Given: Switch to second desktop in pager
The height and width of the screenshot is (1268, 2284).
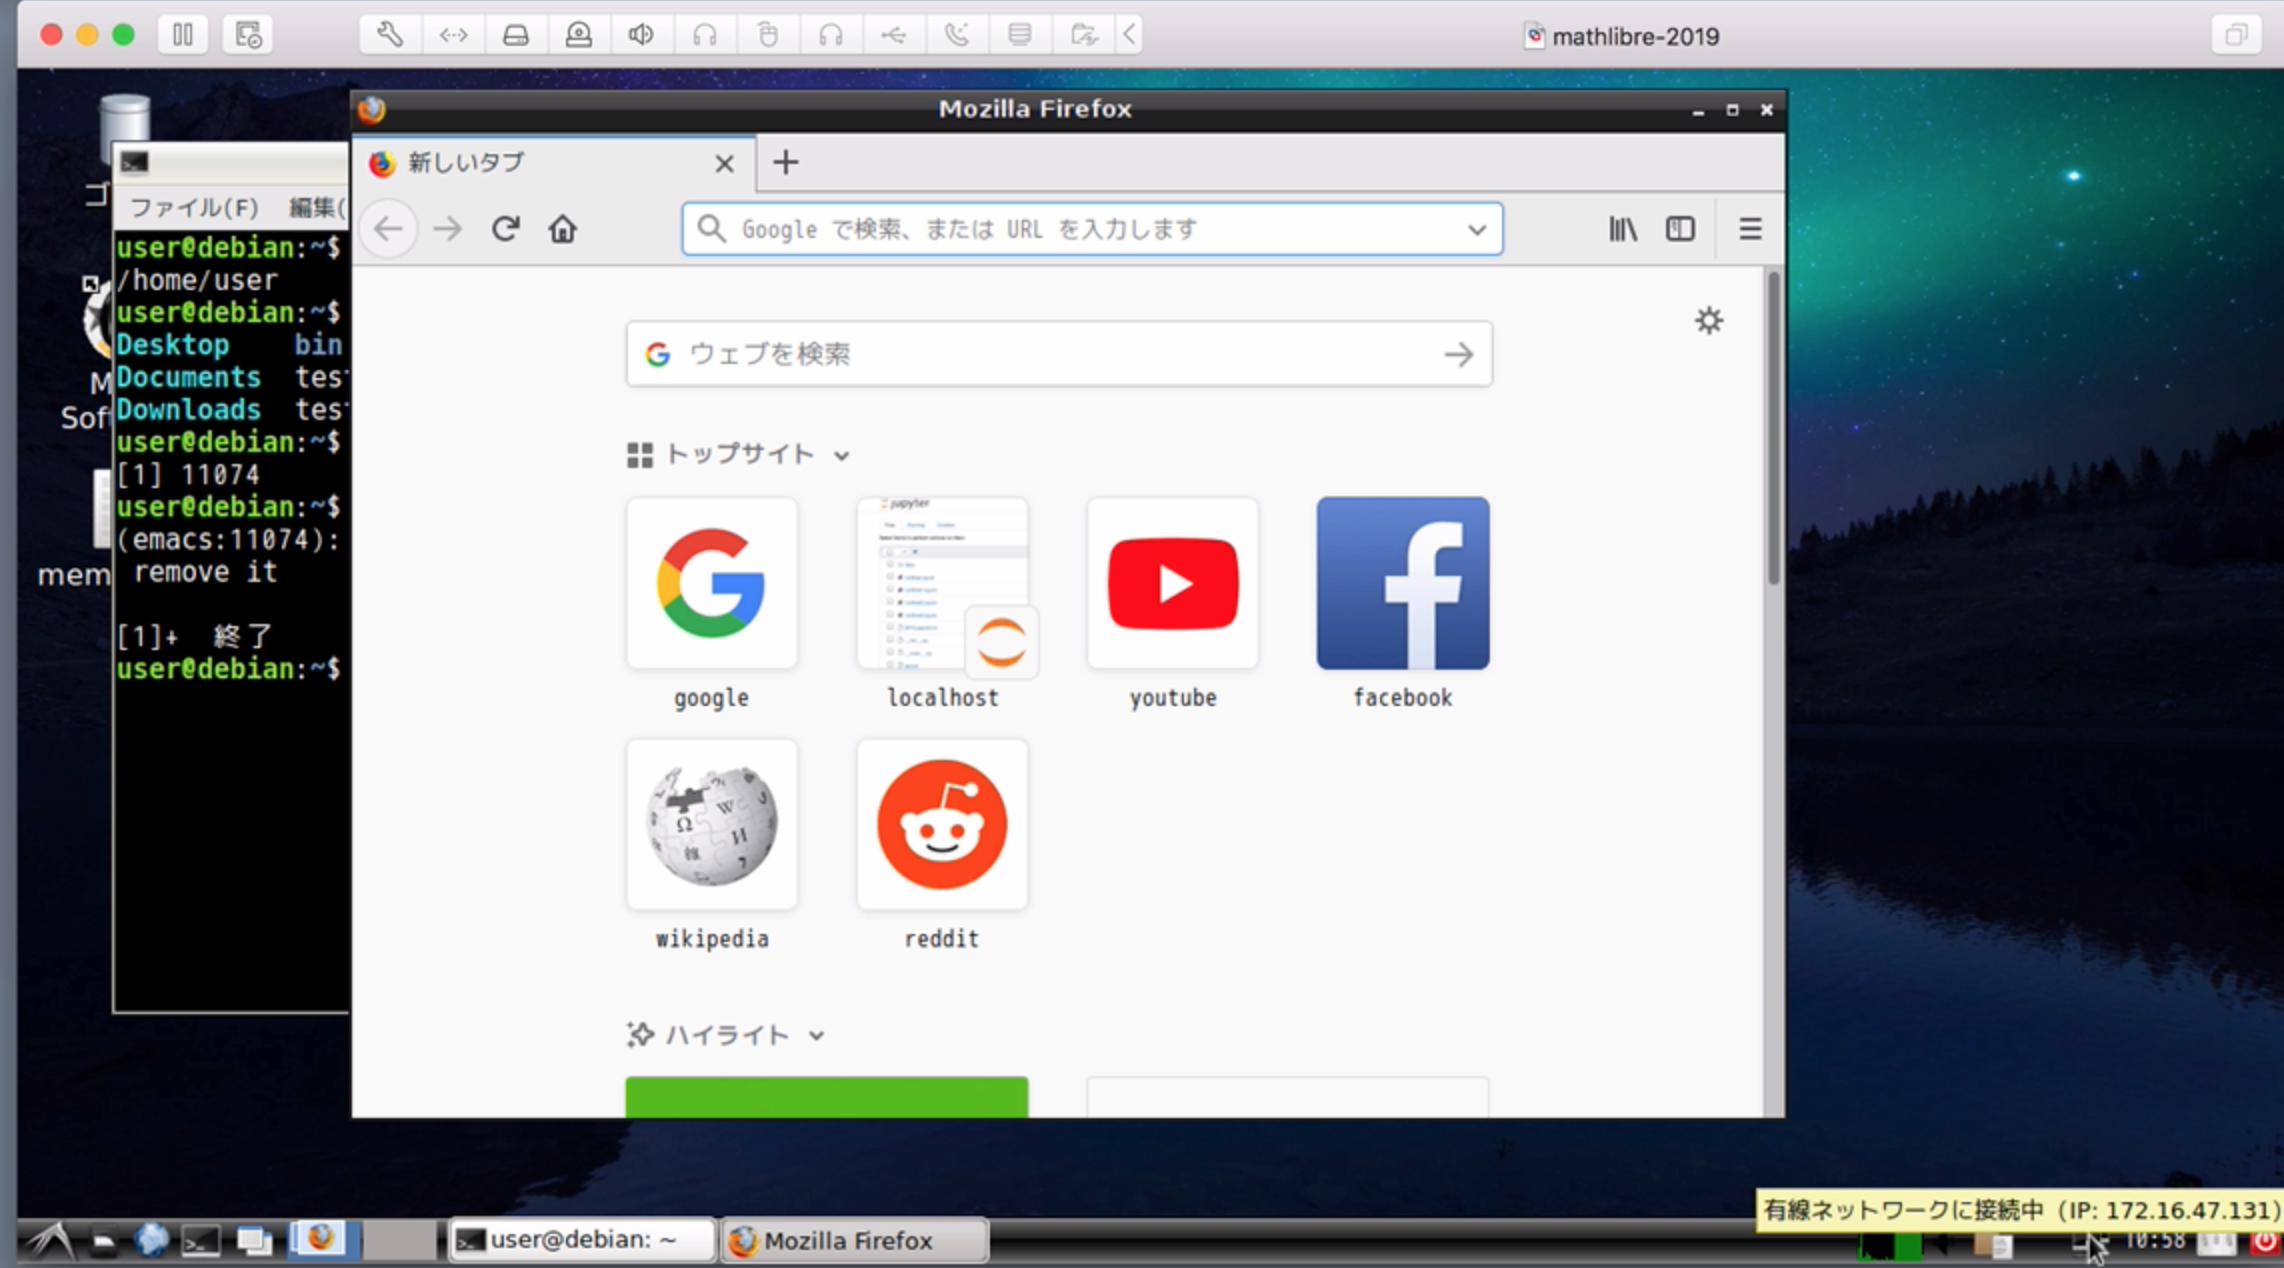Looking at the screenshot, I should (398, 1240).
